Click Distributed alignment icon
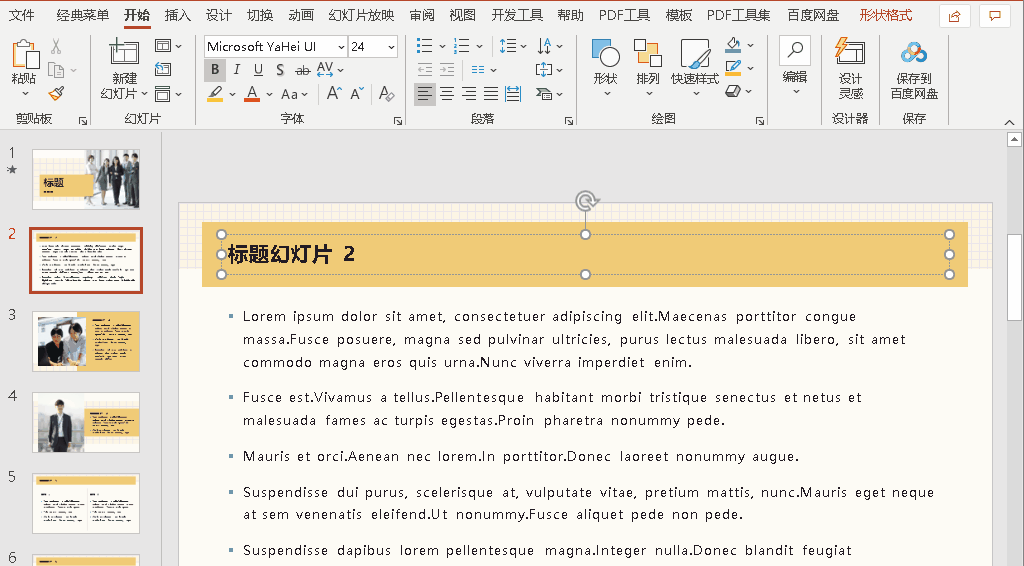The width and height of the screenshot is (1024, 566). click(513, 94)
